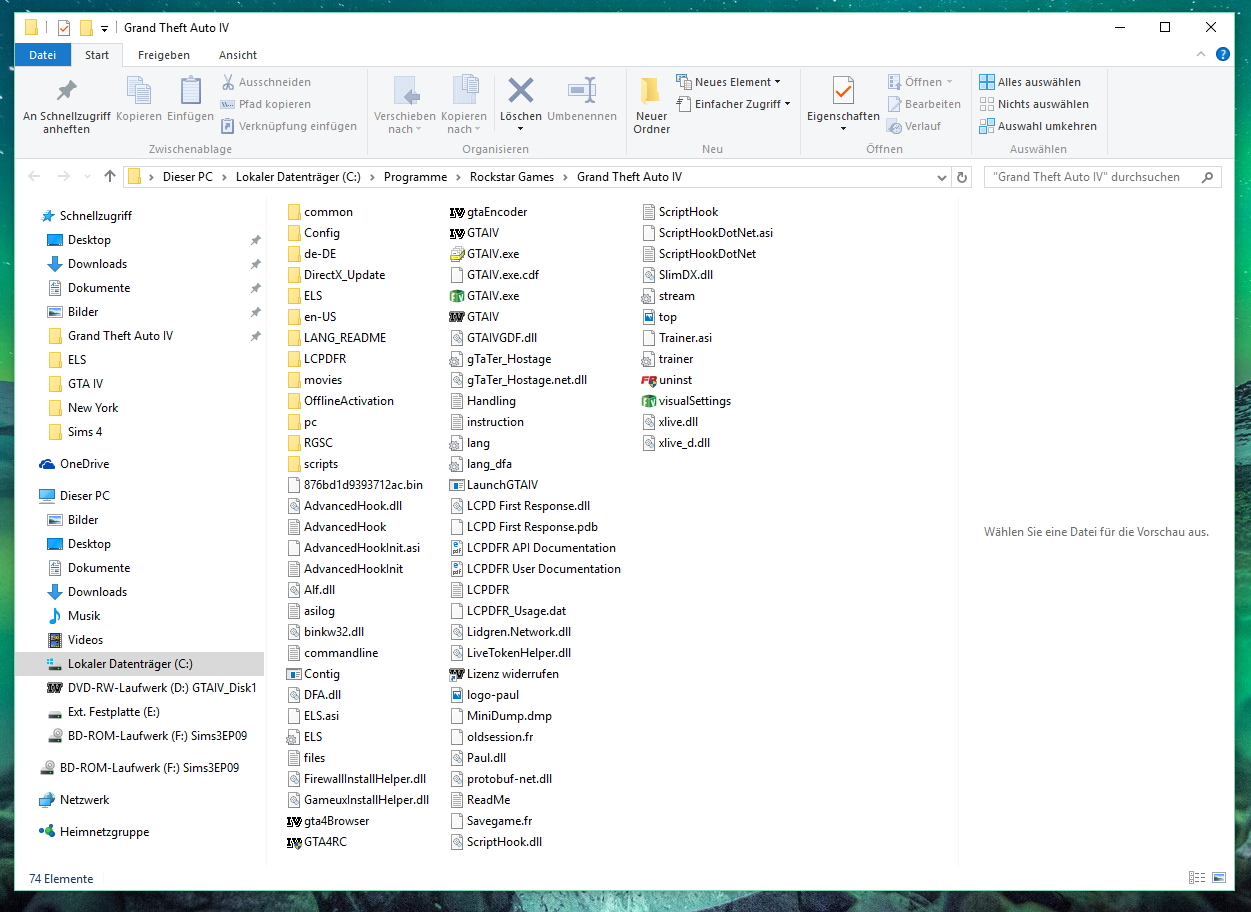The image size is (1251, 912).
Task: Select the LCPDFR folder
Action: tap(316, 359)
